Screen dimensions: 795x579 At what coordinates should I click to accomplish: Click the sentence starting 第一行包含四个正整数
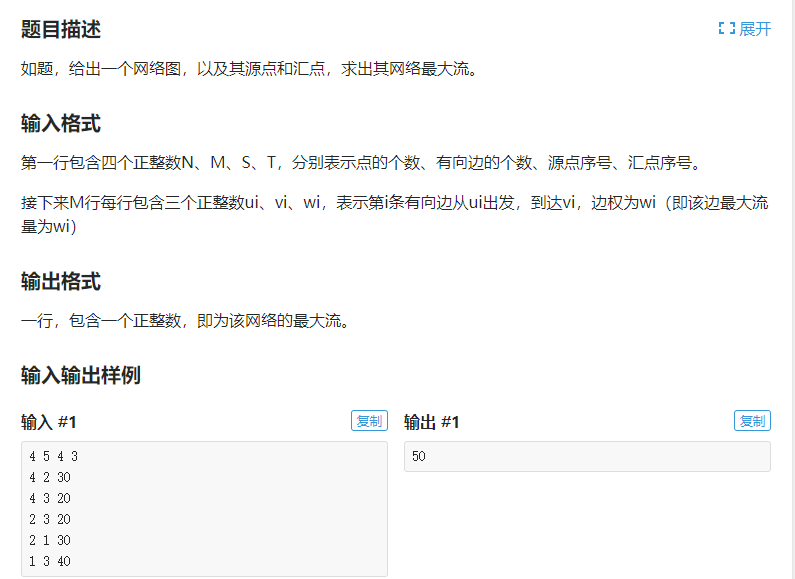[360, 163]
